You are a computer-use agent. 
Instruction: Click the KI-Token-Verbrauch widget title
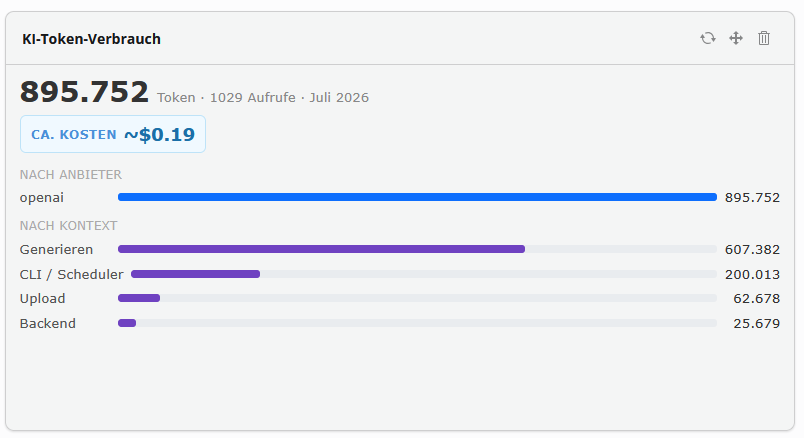click(x=91, y=39)
